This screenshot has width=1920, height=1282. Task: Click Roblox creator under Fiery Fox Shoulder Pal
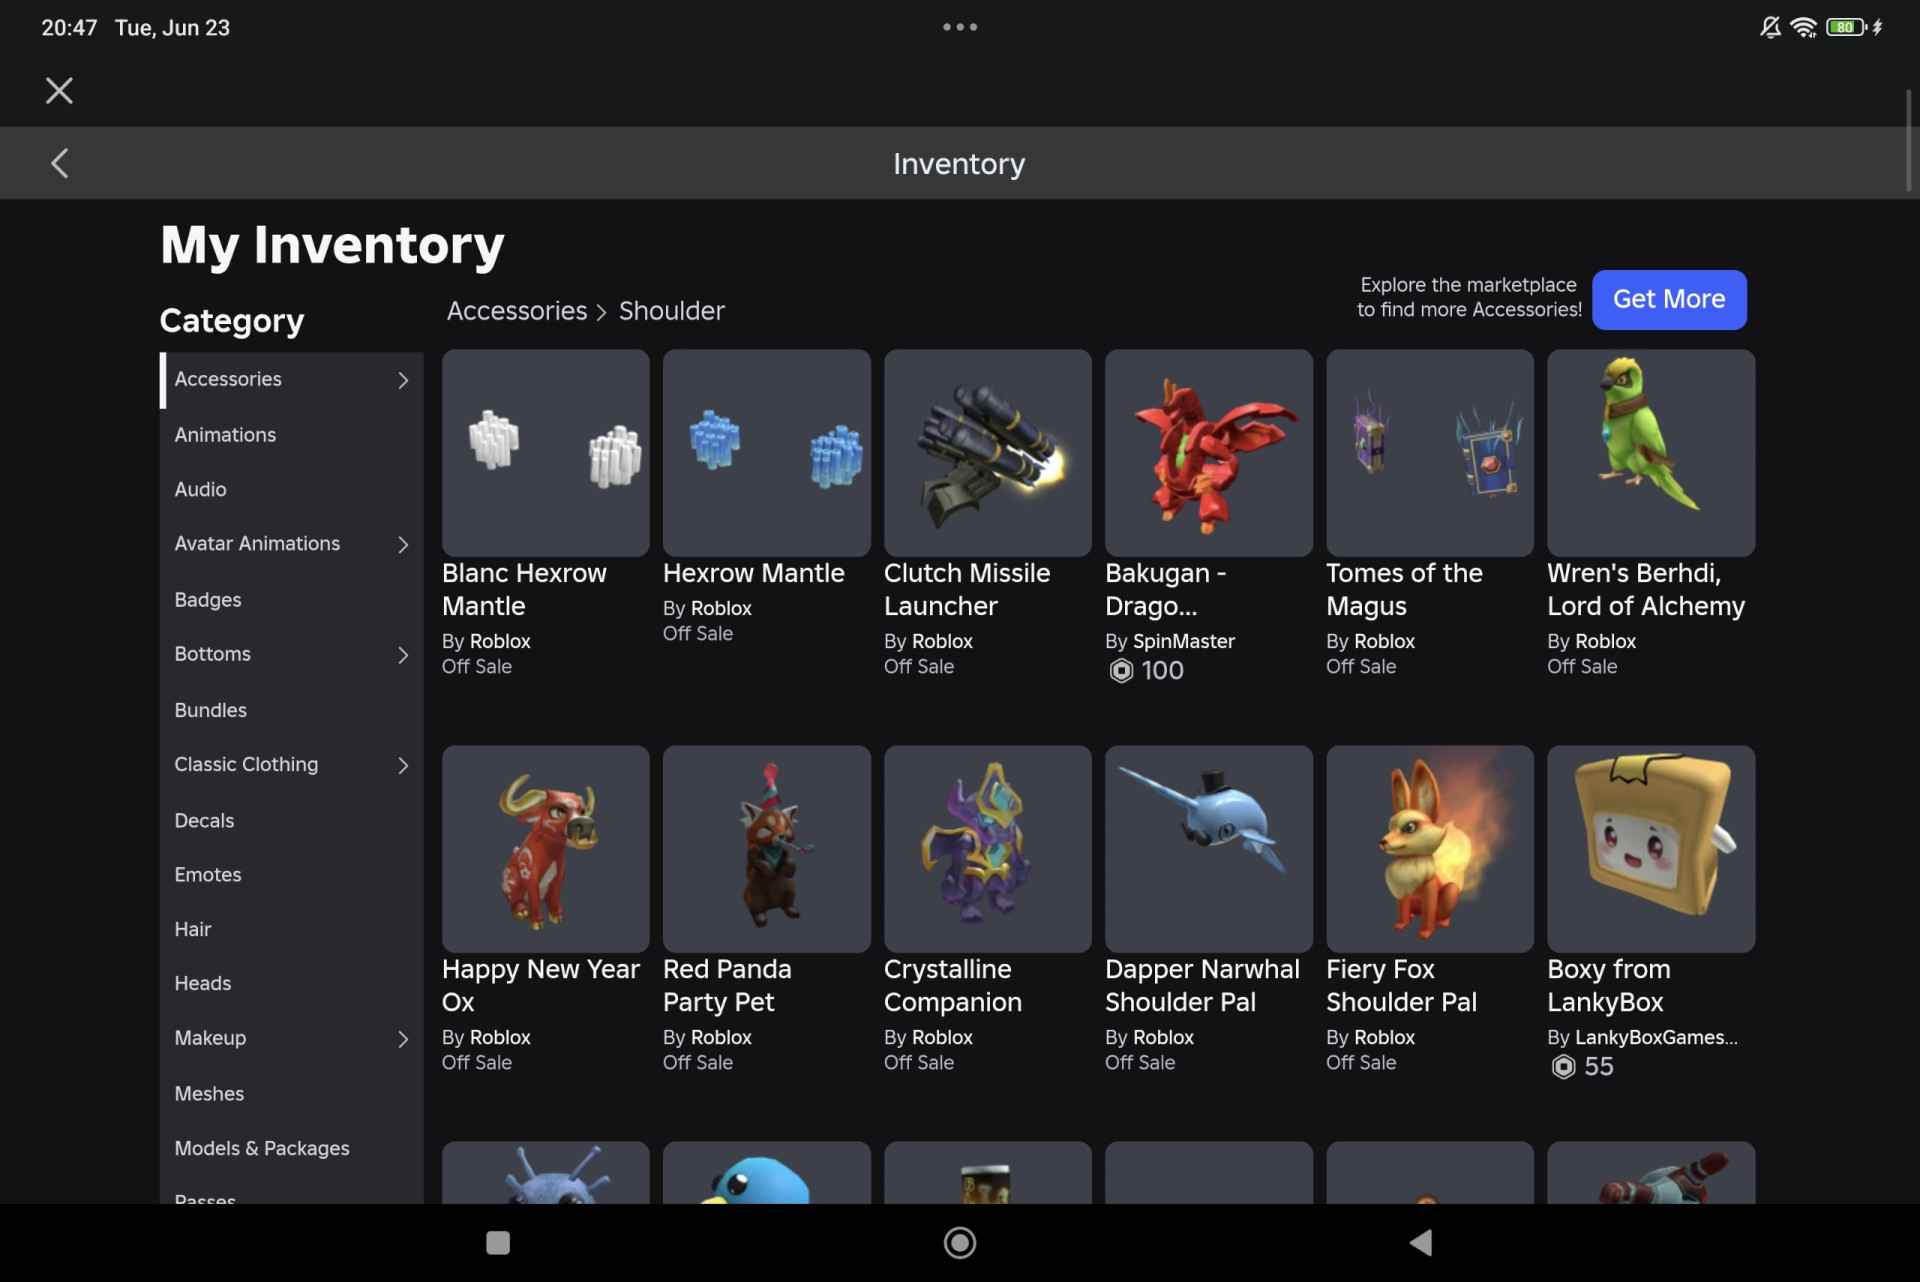click(x=1384, y=1037)
